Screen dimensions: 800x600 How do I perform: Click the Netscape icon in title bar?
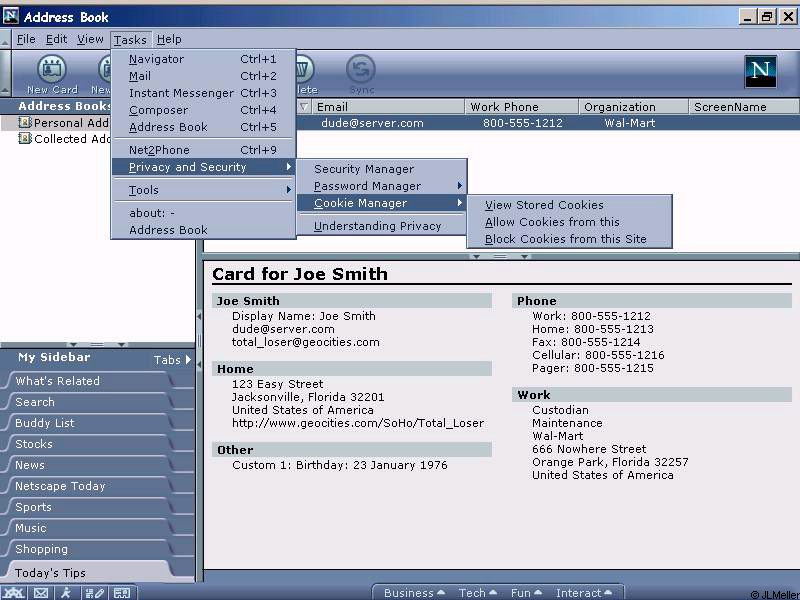click(x=11, y=16)
